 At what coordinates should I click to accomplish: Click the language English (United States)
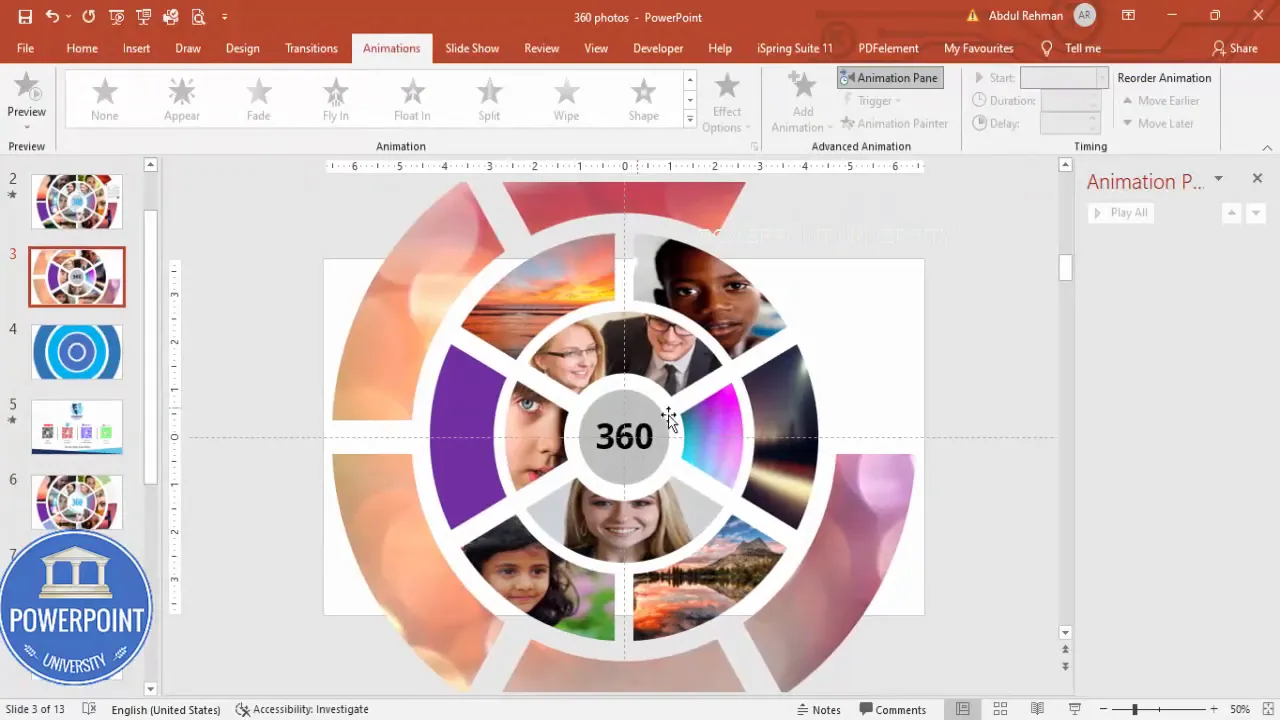point(166,709)
